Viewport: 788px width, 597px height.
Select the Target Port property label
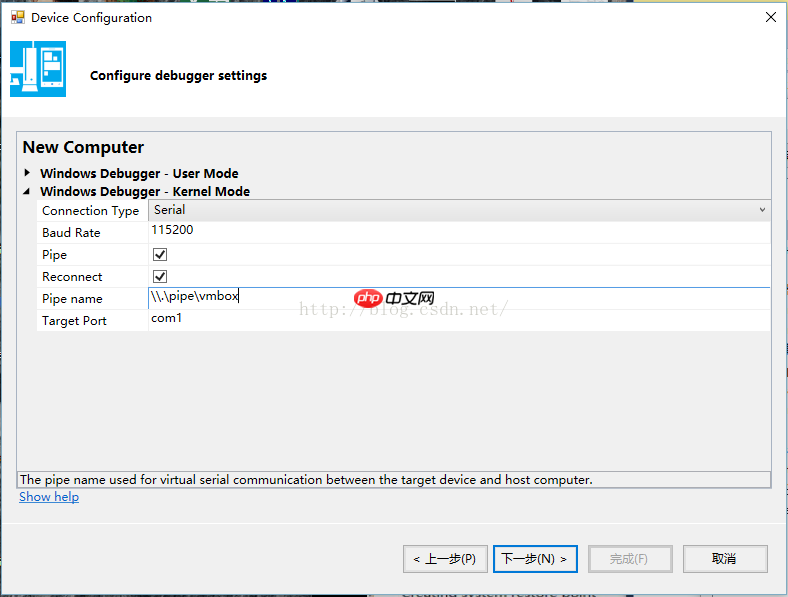pos(74,321)
